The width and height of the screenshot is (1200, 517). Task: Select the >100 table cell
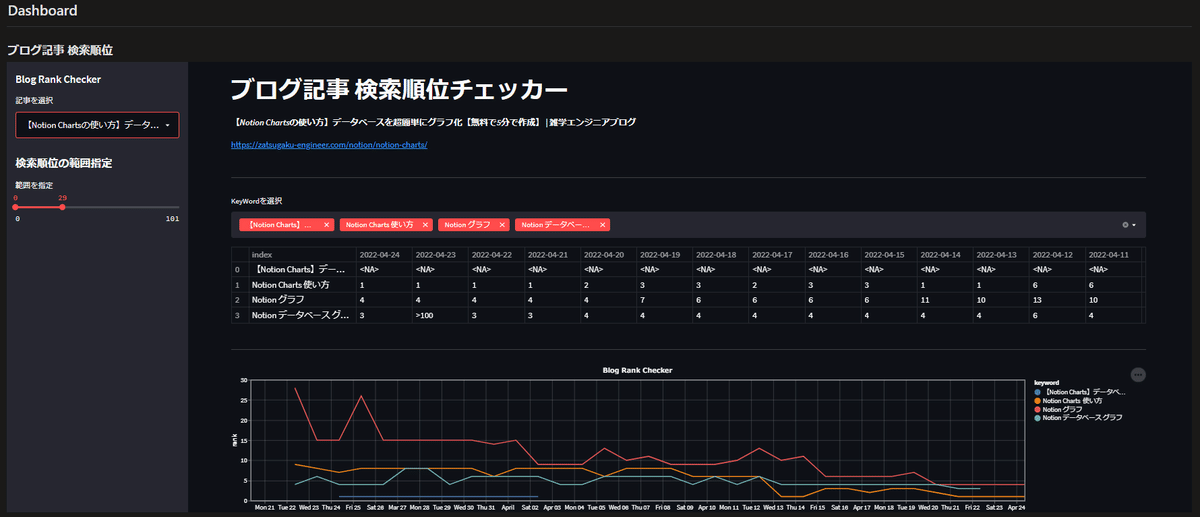click(439, 315)
